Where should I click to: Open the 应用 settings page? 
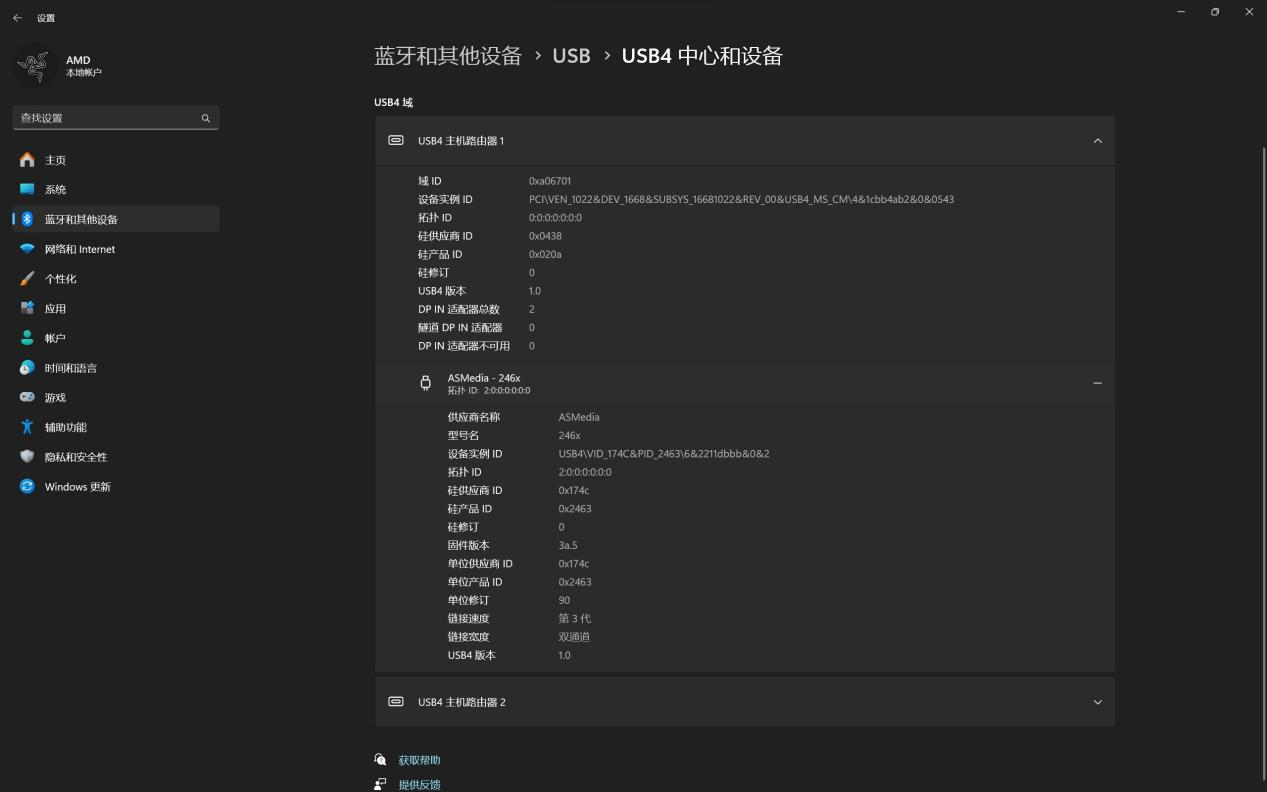55,309
